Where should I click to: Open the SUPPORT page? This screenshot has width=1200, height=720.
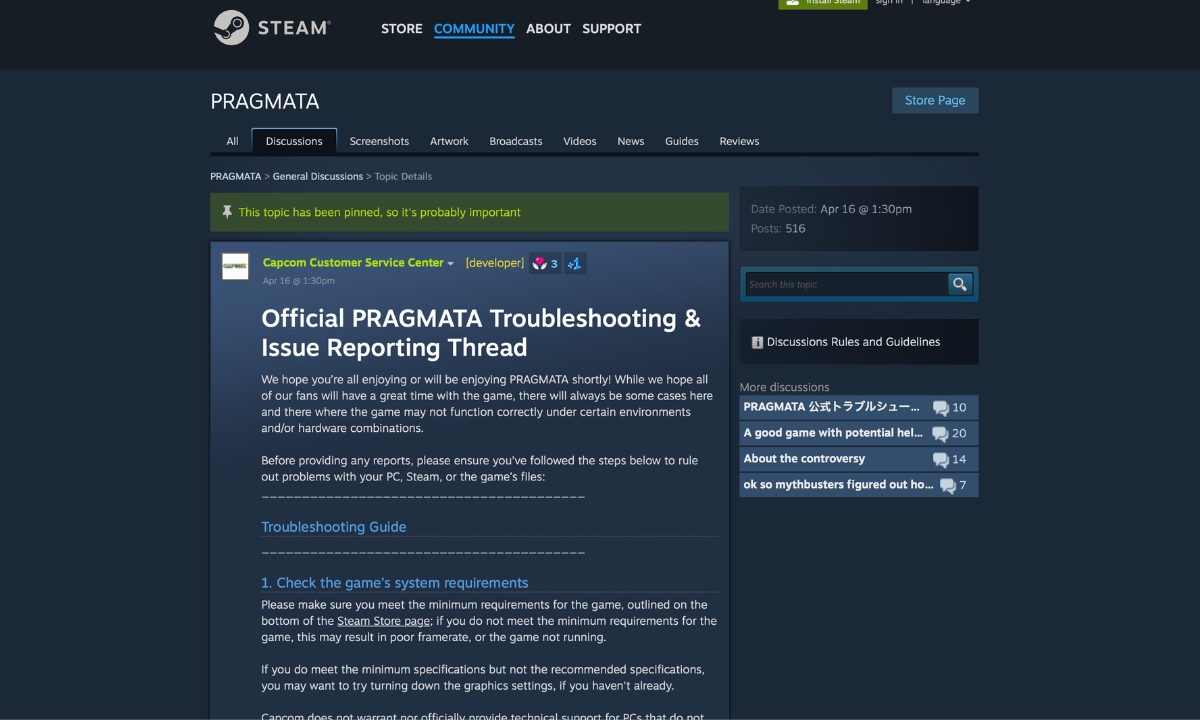[x=611, y=29]
